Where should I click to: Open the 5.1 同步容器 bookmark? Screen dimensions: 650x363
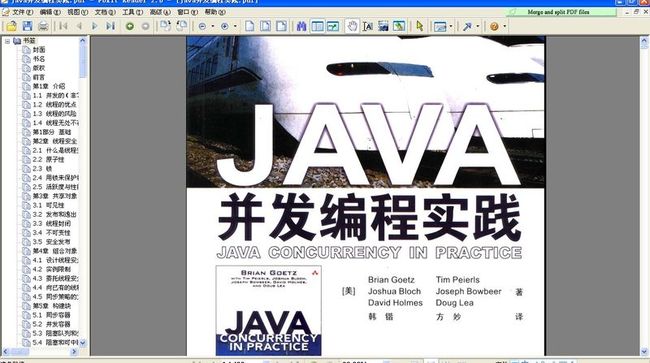51,315
